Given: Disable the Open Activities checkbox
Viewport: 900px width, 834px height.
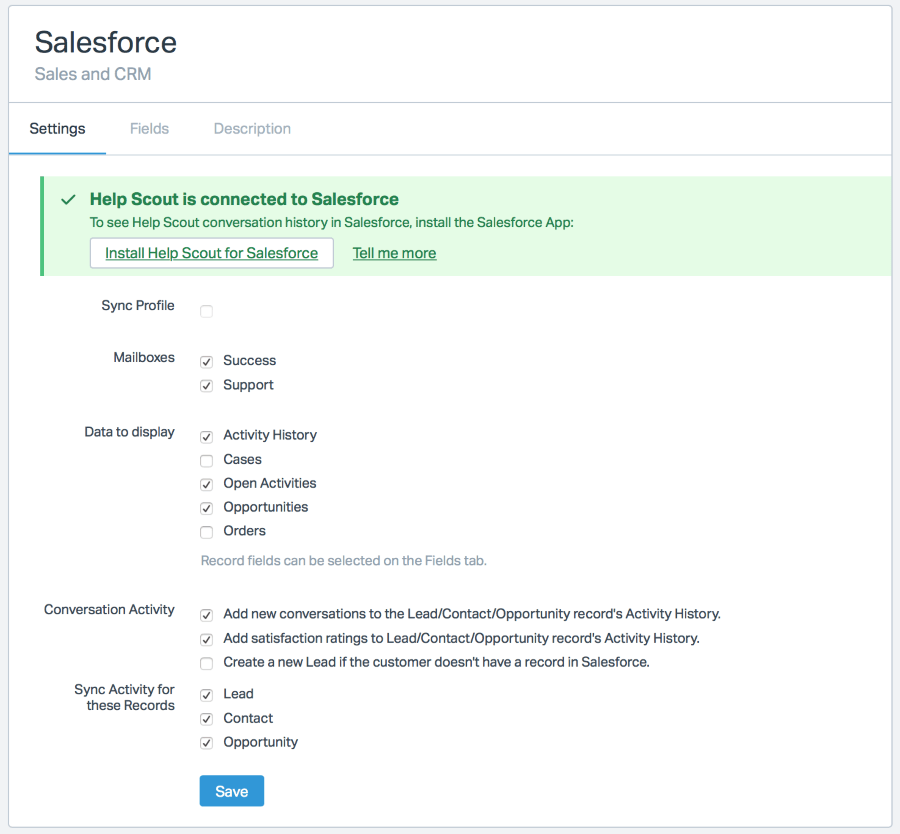Looking at the screenshot, I should click(206, 484).
